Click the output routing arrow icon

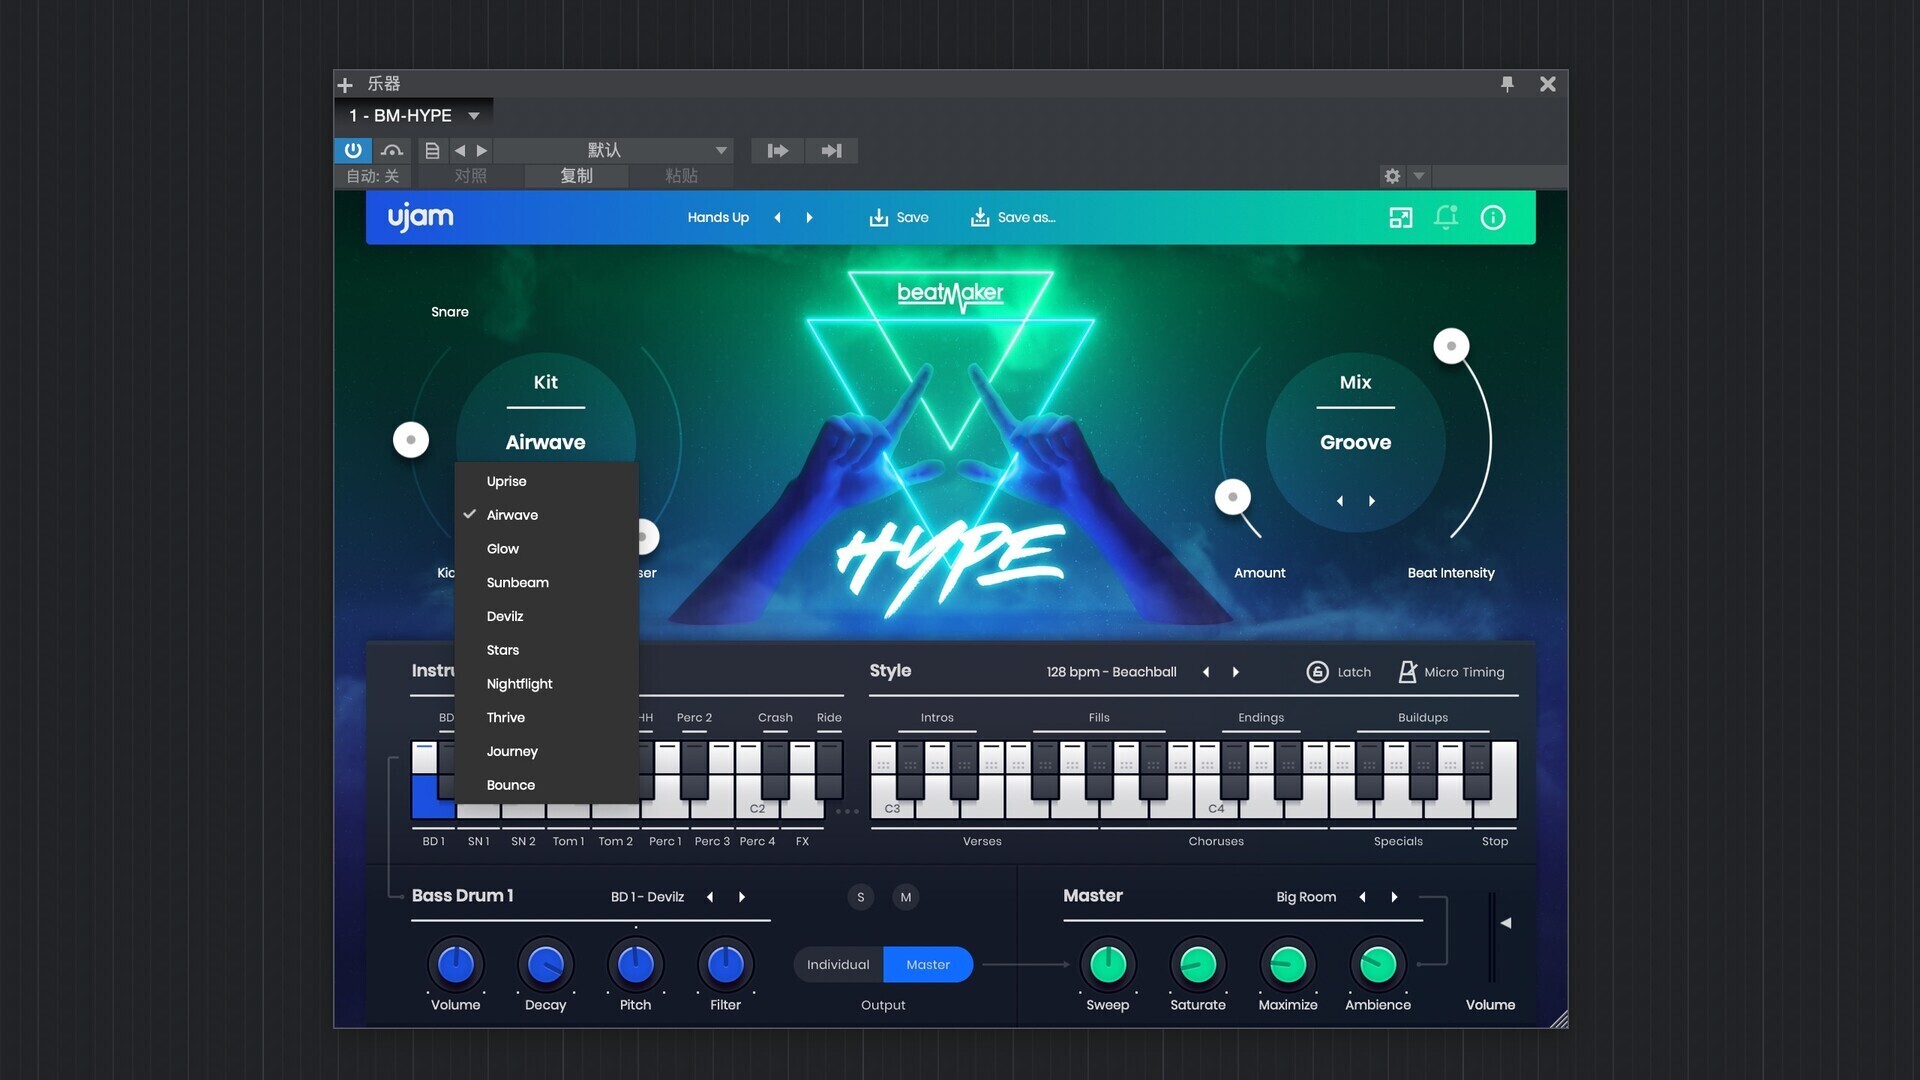(x=831, y=150)
